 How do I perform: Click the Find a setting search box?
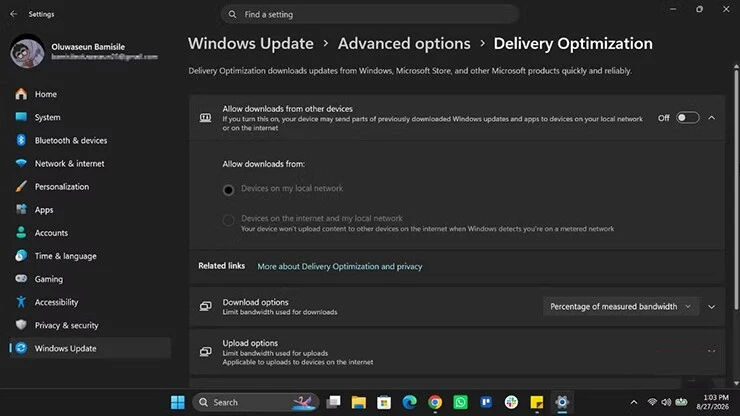click(370, 14)
